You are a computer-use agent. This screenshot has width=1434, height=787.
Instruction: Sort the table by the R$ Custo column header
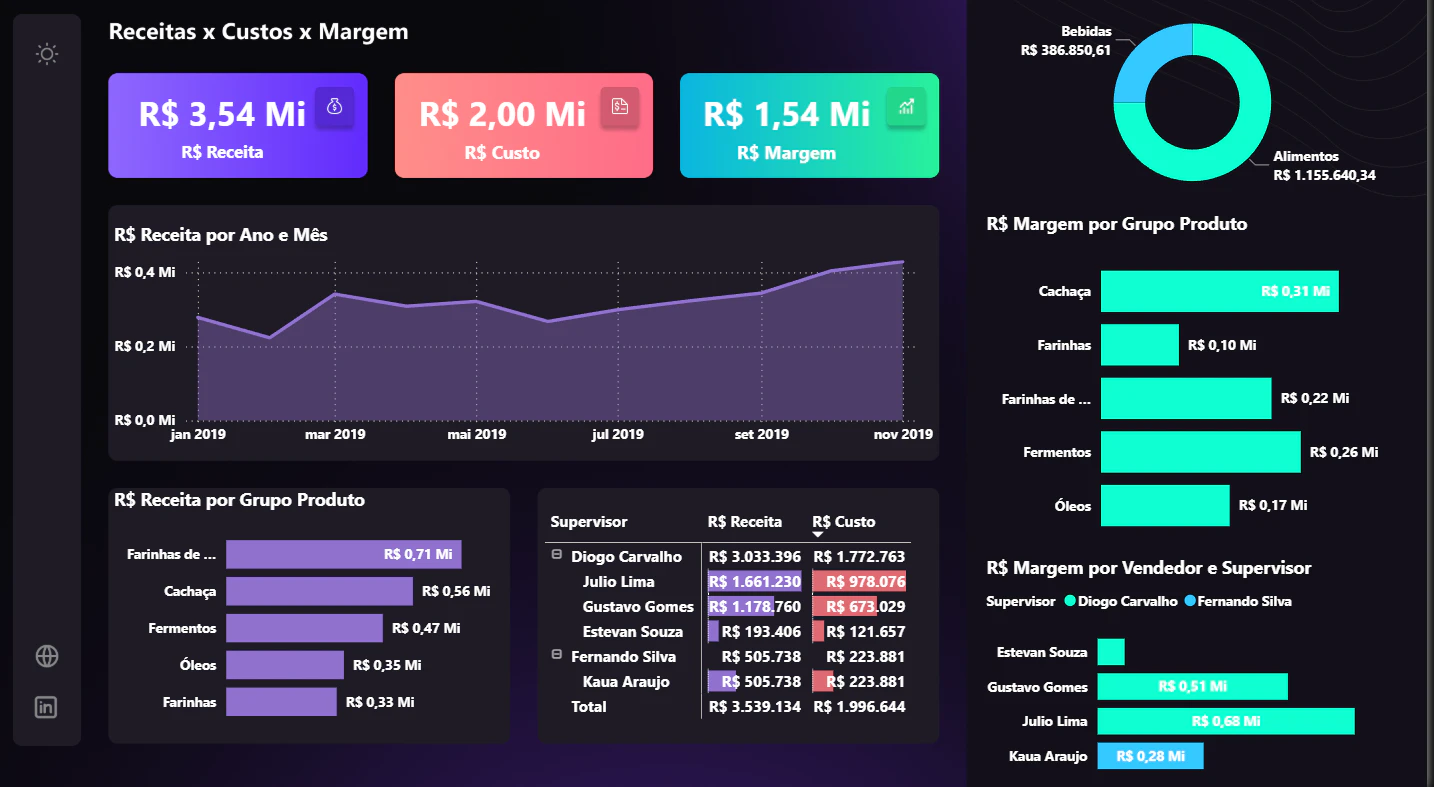(x=844, y=522)
